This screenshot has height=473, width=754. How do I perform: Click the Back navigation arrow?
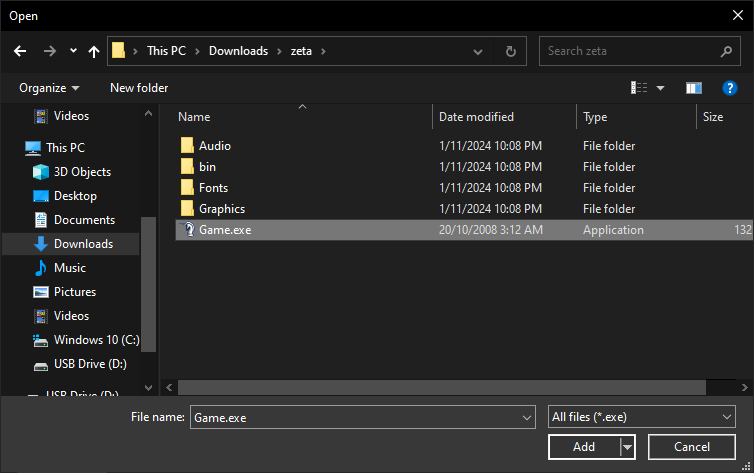[20, 51]
